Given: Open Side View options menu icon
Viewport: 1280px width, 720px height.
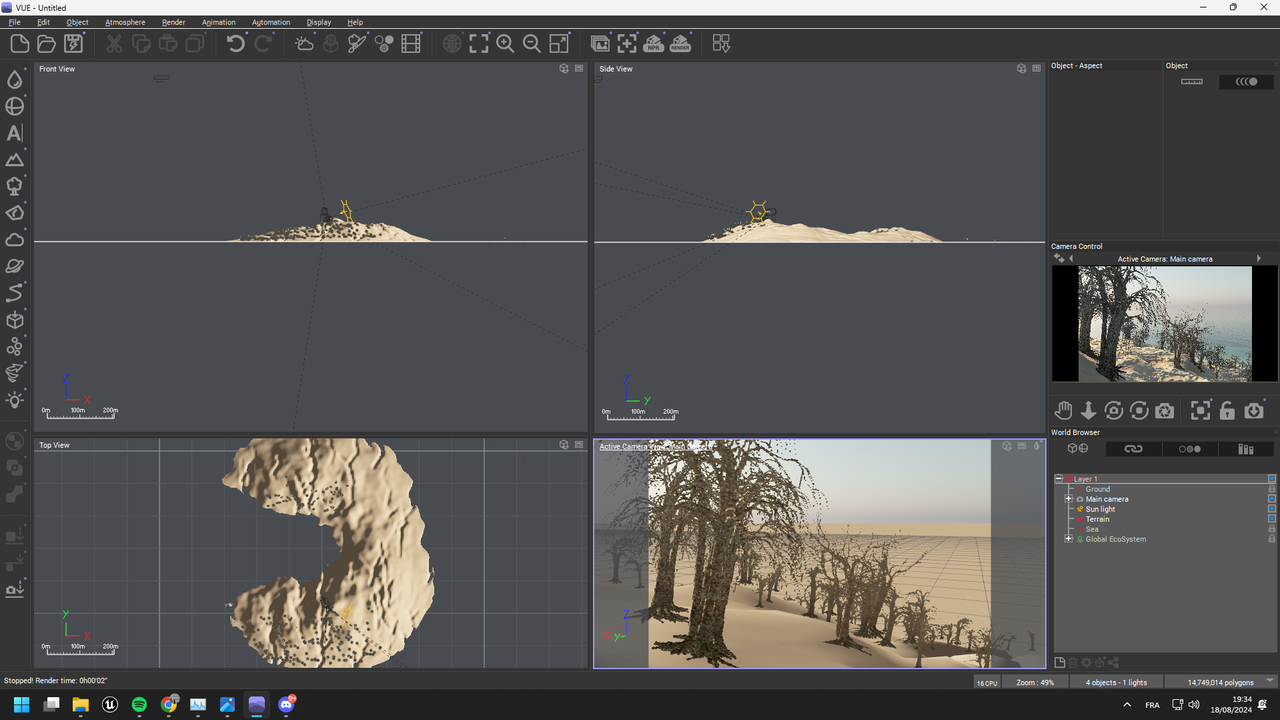Looking at the screenshot, I should (1036, 69).
